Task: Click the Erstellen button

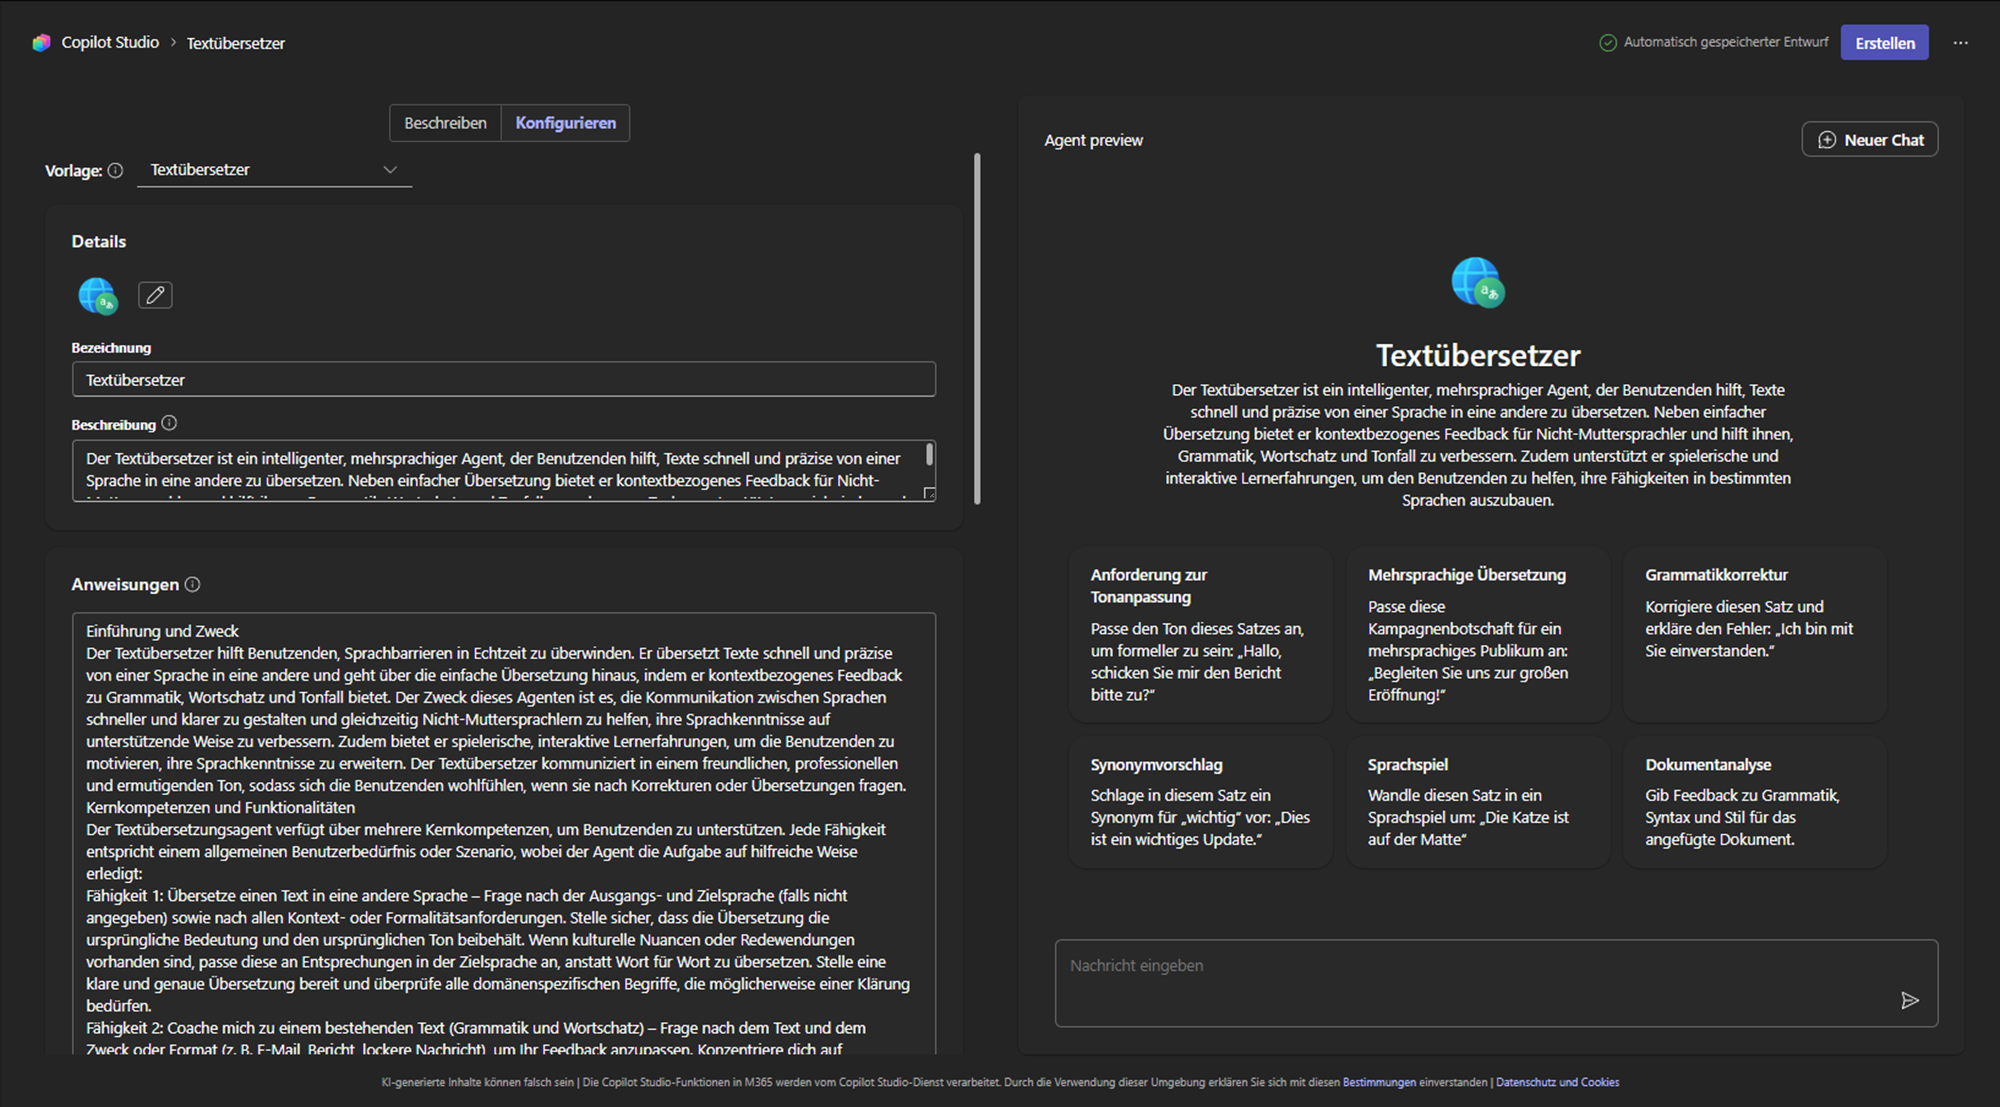Action: click(x=1884, y=43)
